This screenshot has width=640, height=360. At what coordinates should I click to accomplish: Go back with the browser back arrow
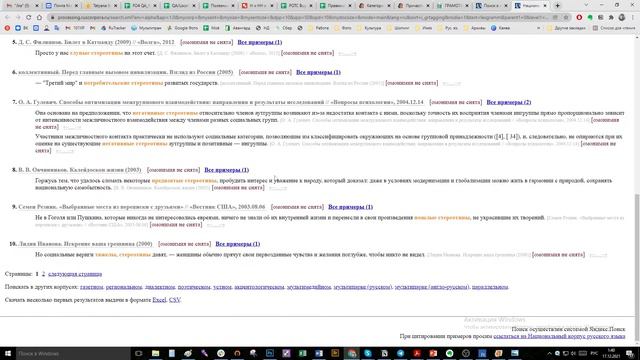[x=7, y=18]
